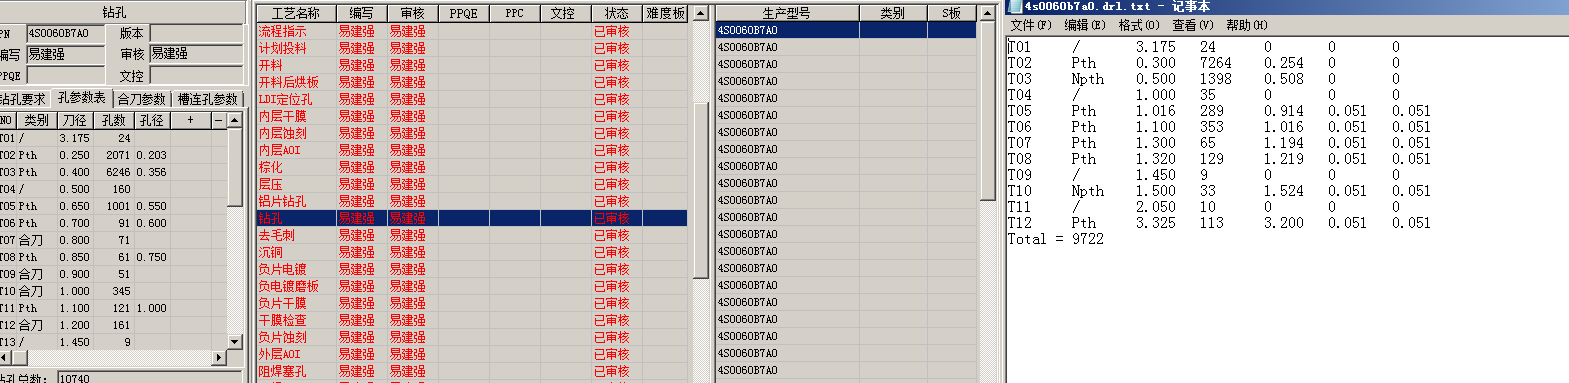Select the 层压 process row
This screenshot has width=1569, height=383.
(472, 184)
